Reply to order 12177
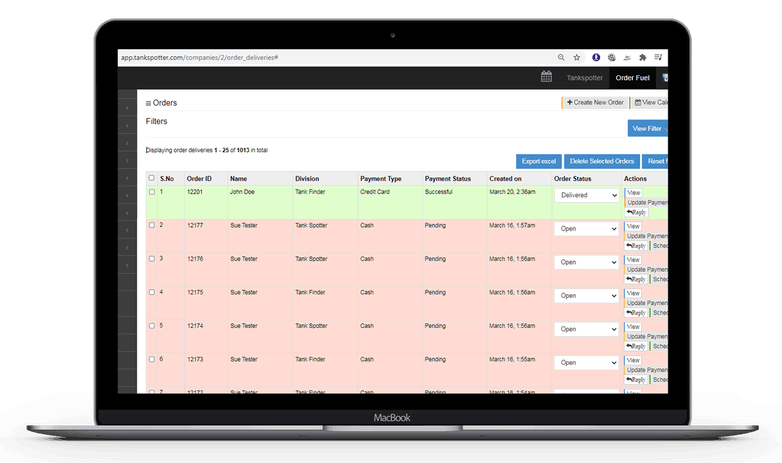Screen dimensions: 782x463 [636, 246]
